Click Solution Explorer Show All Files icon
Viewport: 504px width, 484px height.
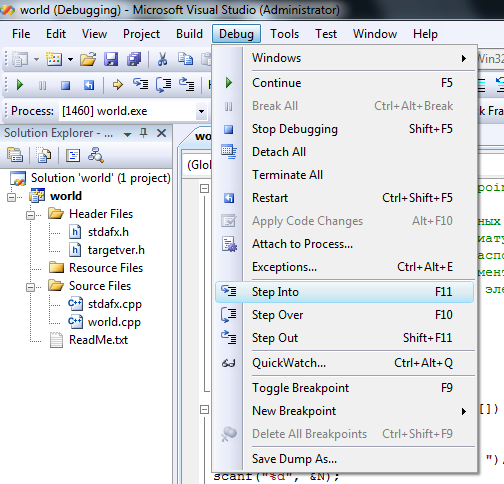click(x=44, y=155)
